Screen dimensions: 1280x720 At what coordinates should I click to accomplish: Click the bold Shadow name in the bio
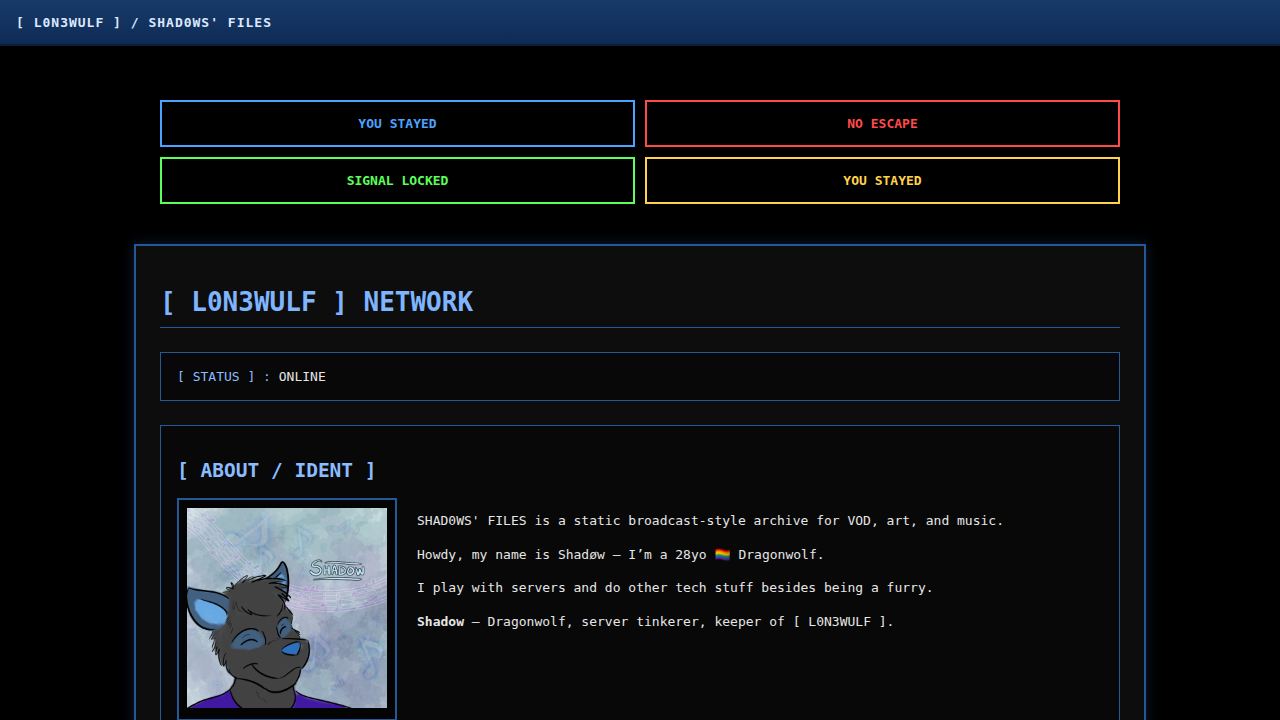(x=440, y=622)
